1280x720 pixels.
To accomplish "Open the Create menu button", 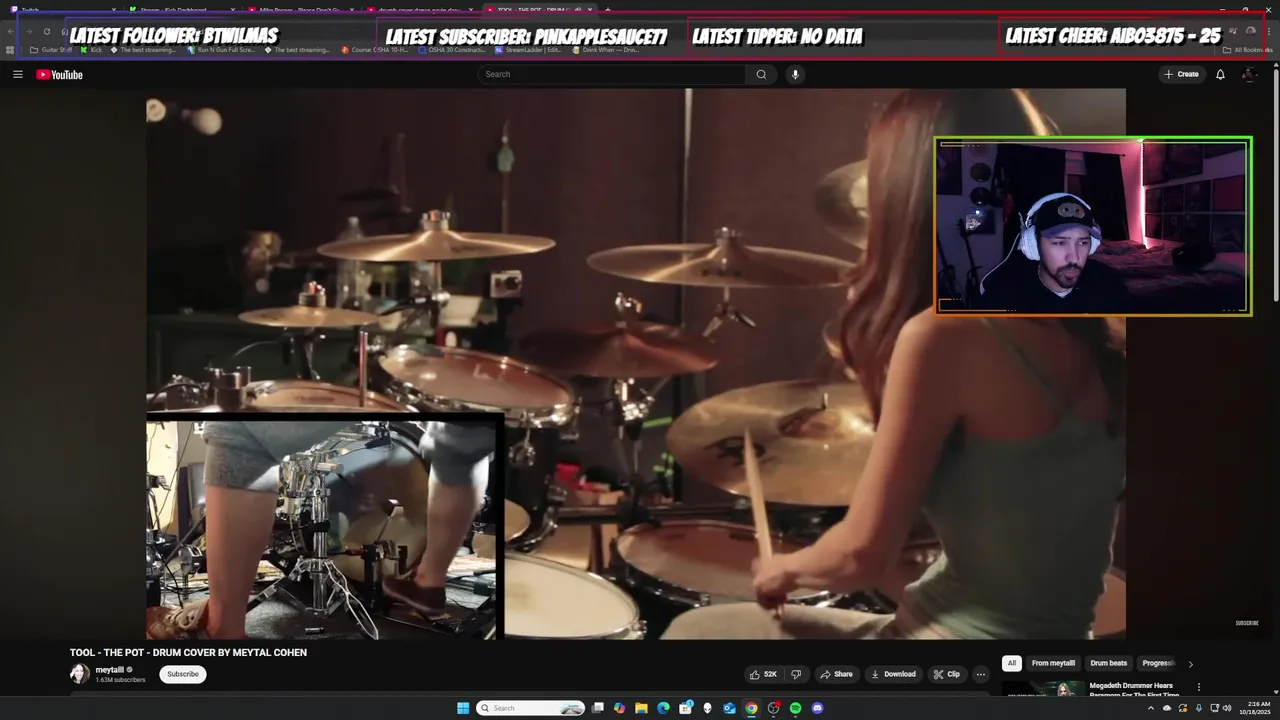I will [1181, 74].
